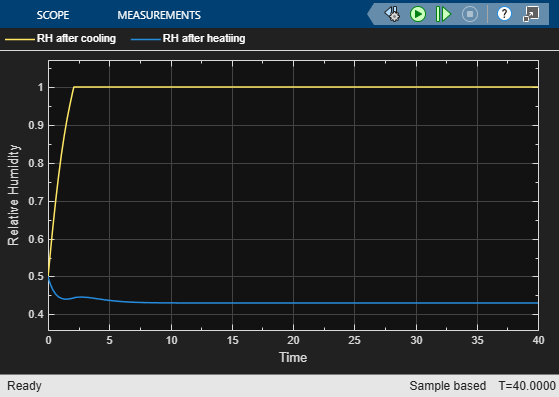
Task: Click the yellow legend line swatch
Action: tap(20, 39)
